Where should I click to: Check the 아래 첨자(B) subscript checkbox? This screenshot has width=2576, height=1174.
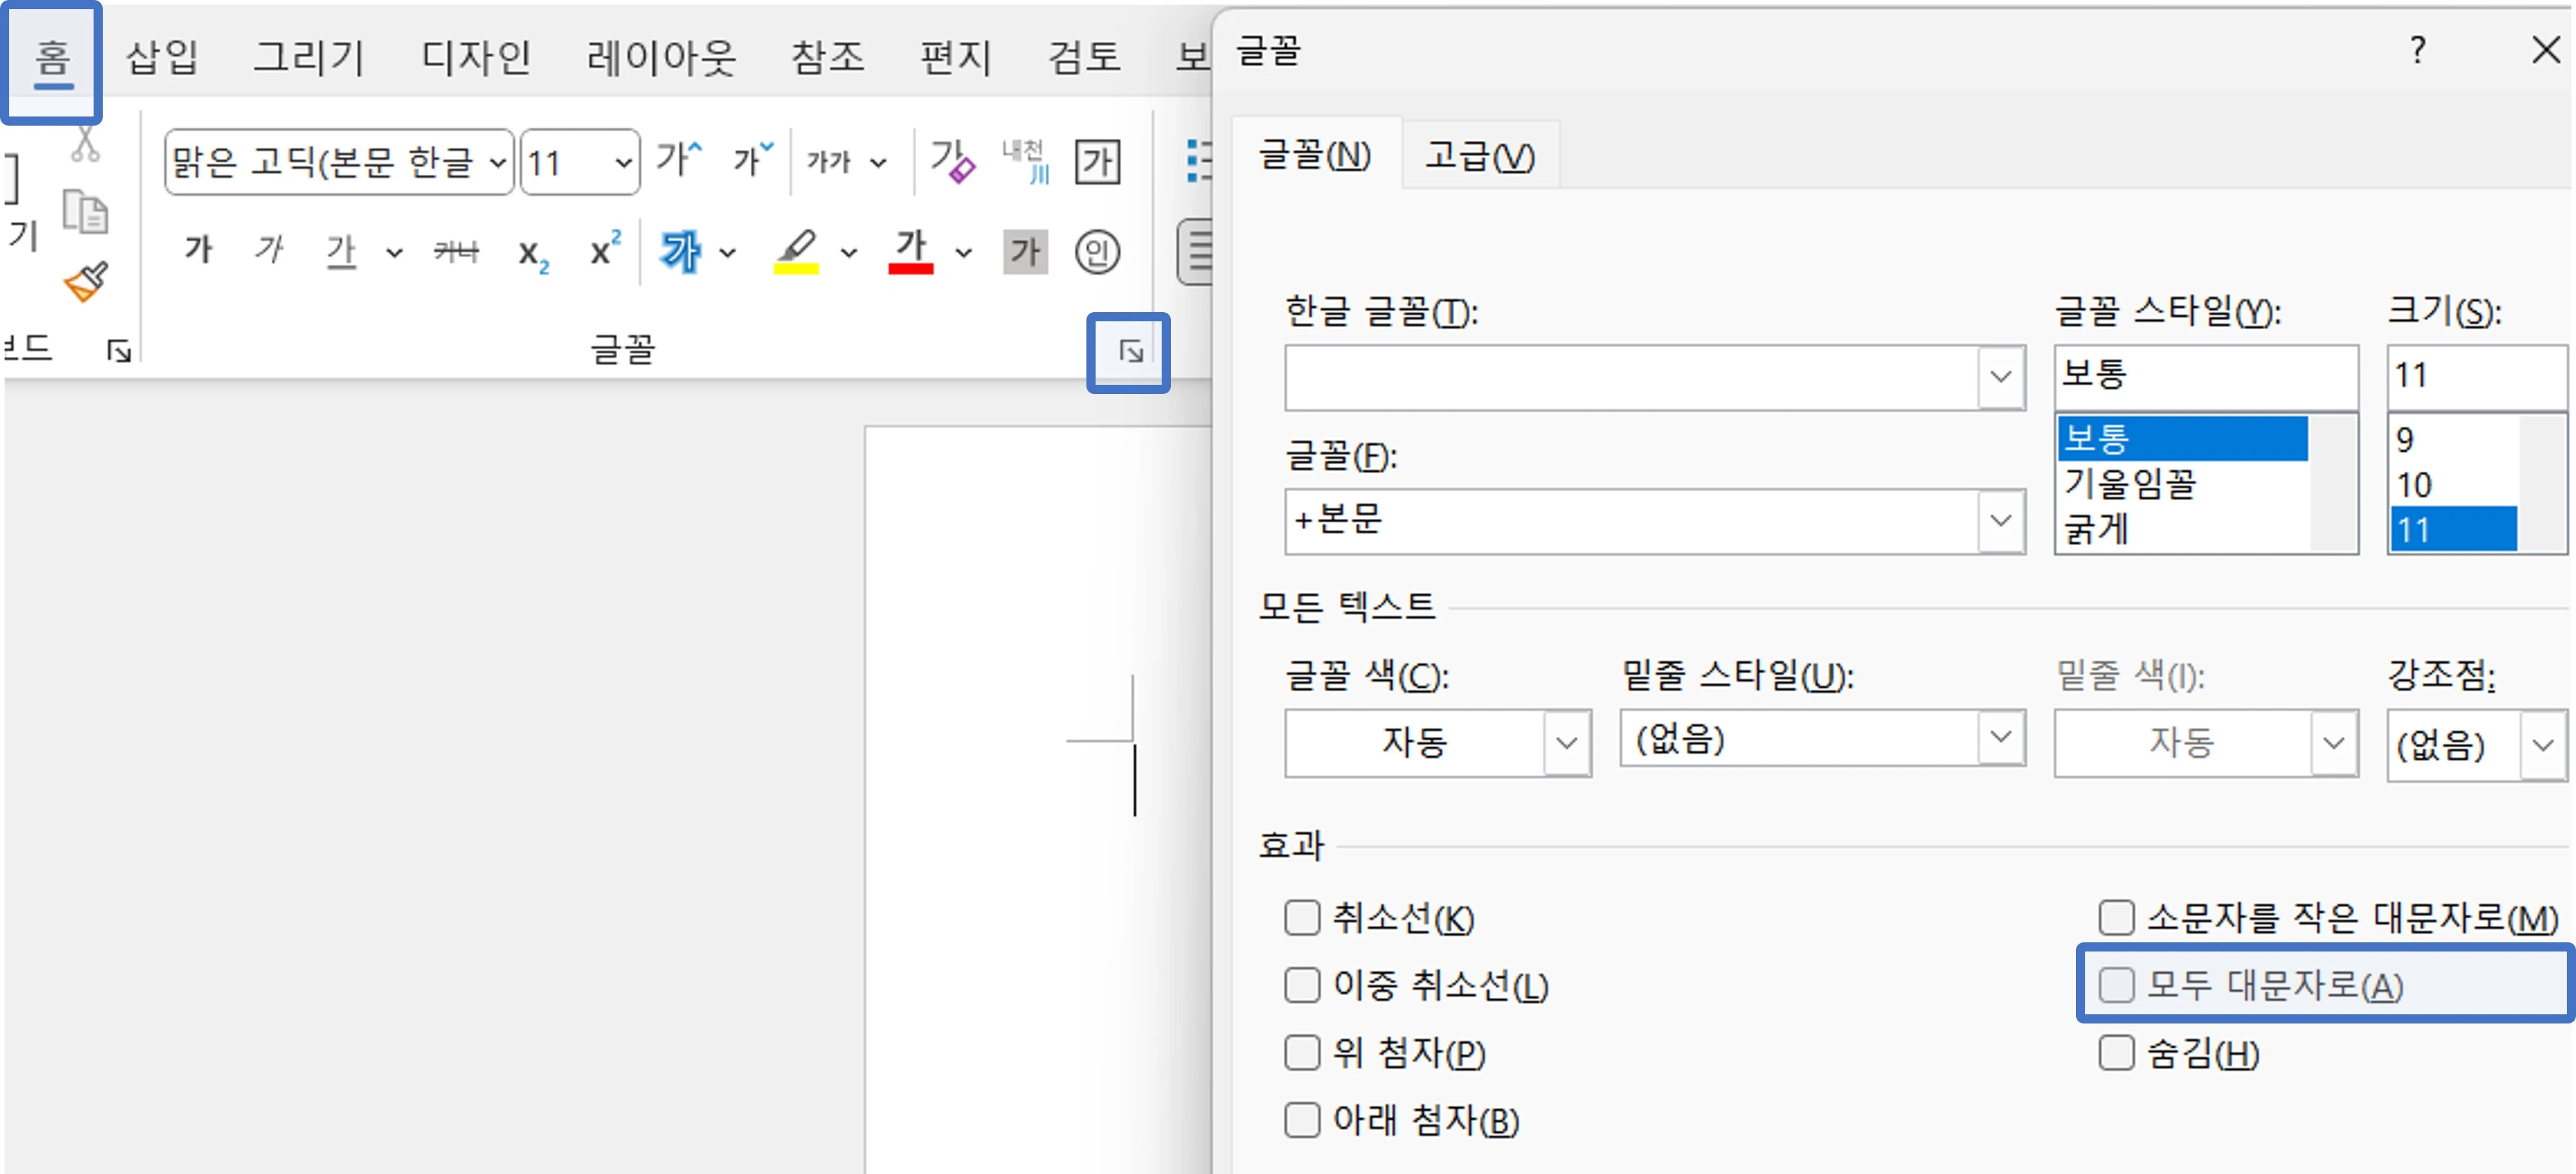1302,1120
